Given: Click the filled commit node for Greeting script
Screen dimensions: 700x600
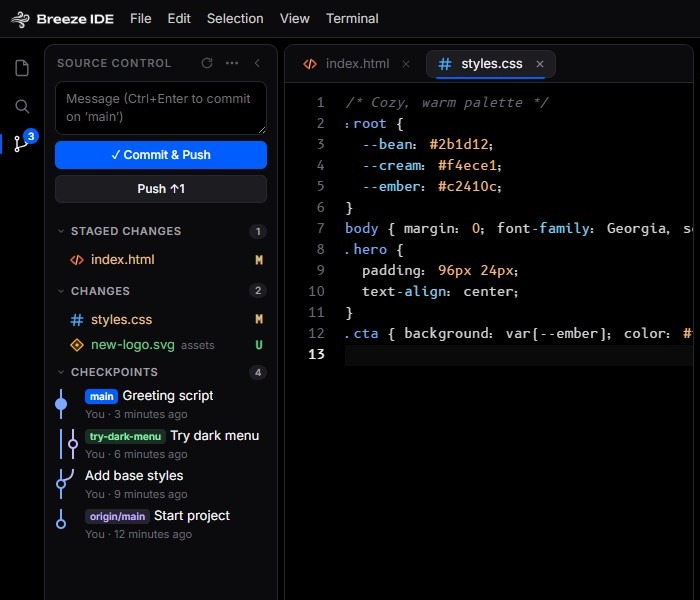Looking at the screenshot, I should coord(61,404).
